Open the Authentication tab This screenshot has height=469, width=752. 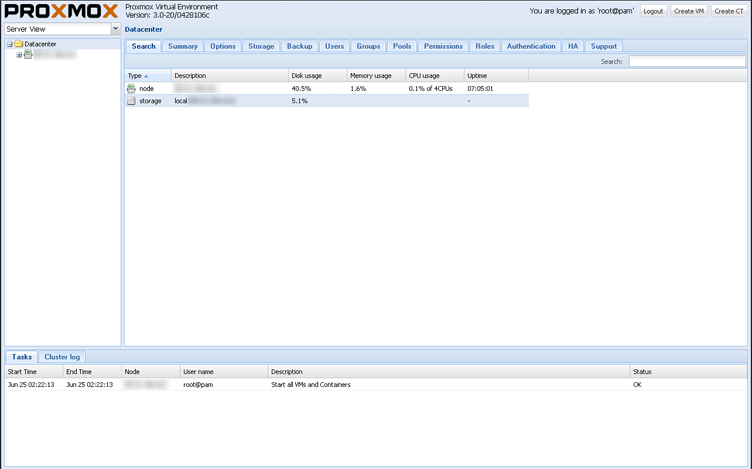tap(531, 46)
